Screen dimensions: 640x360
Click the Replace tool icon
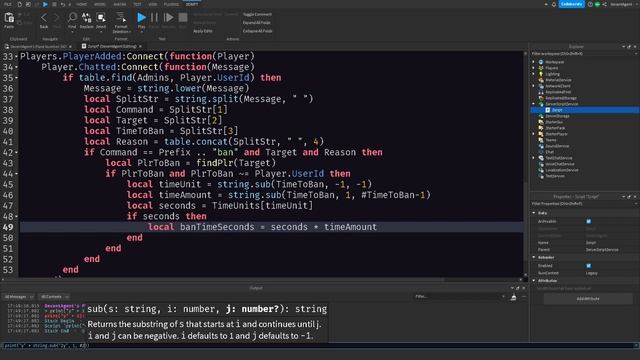[87, 17]
